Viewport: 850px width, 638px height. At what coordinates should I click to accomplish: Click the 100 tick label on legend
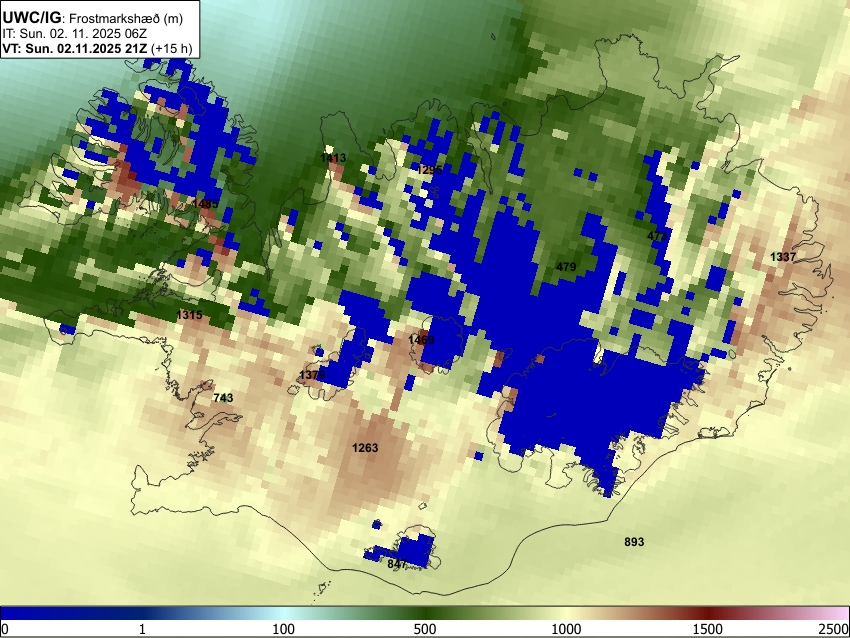[x=284, y=629]
